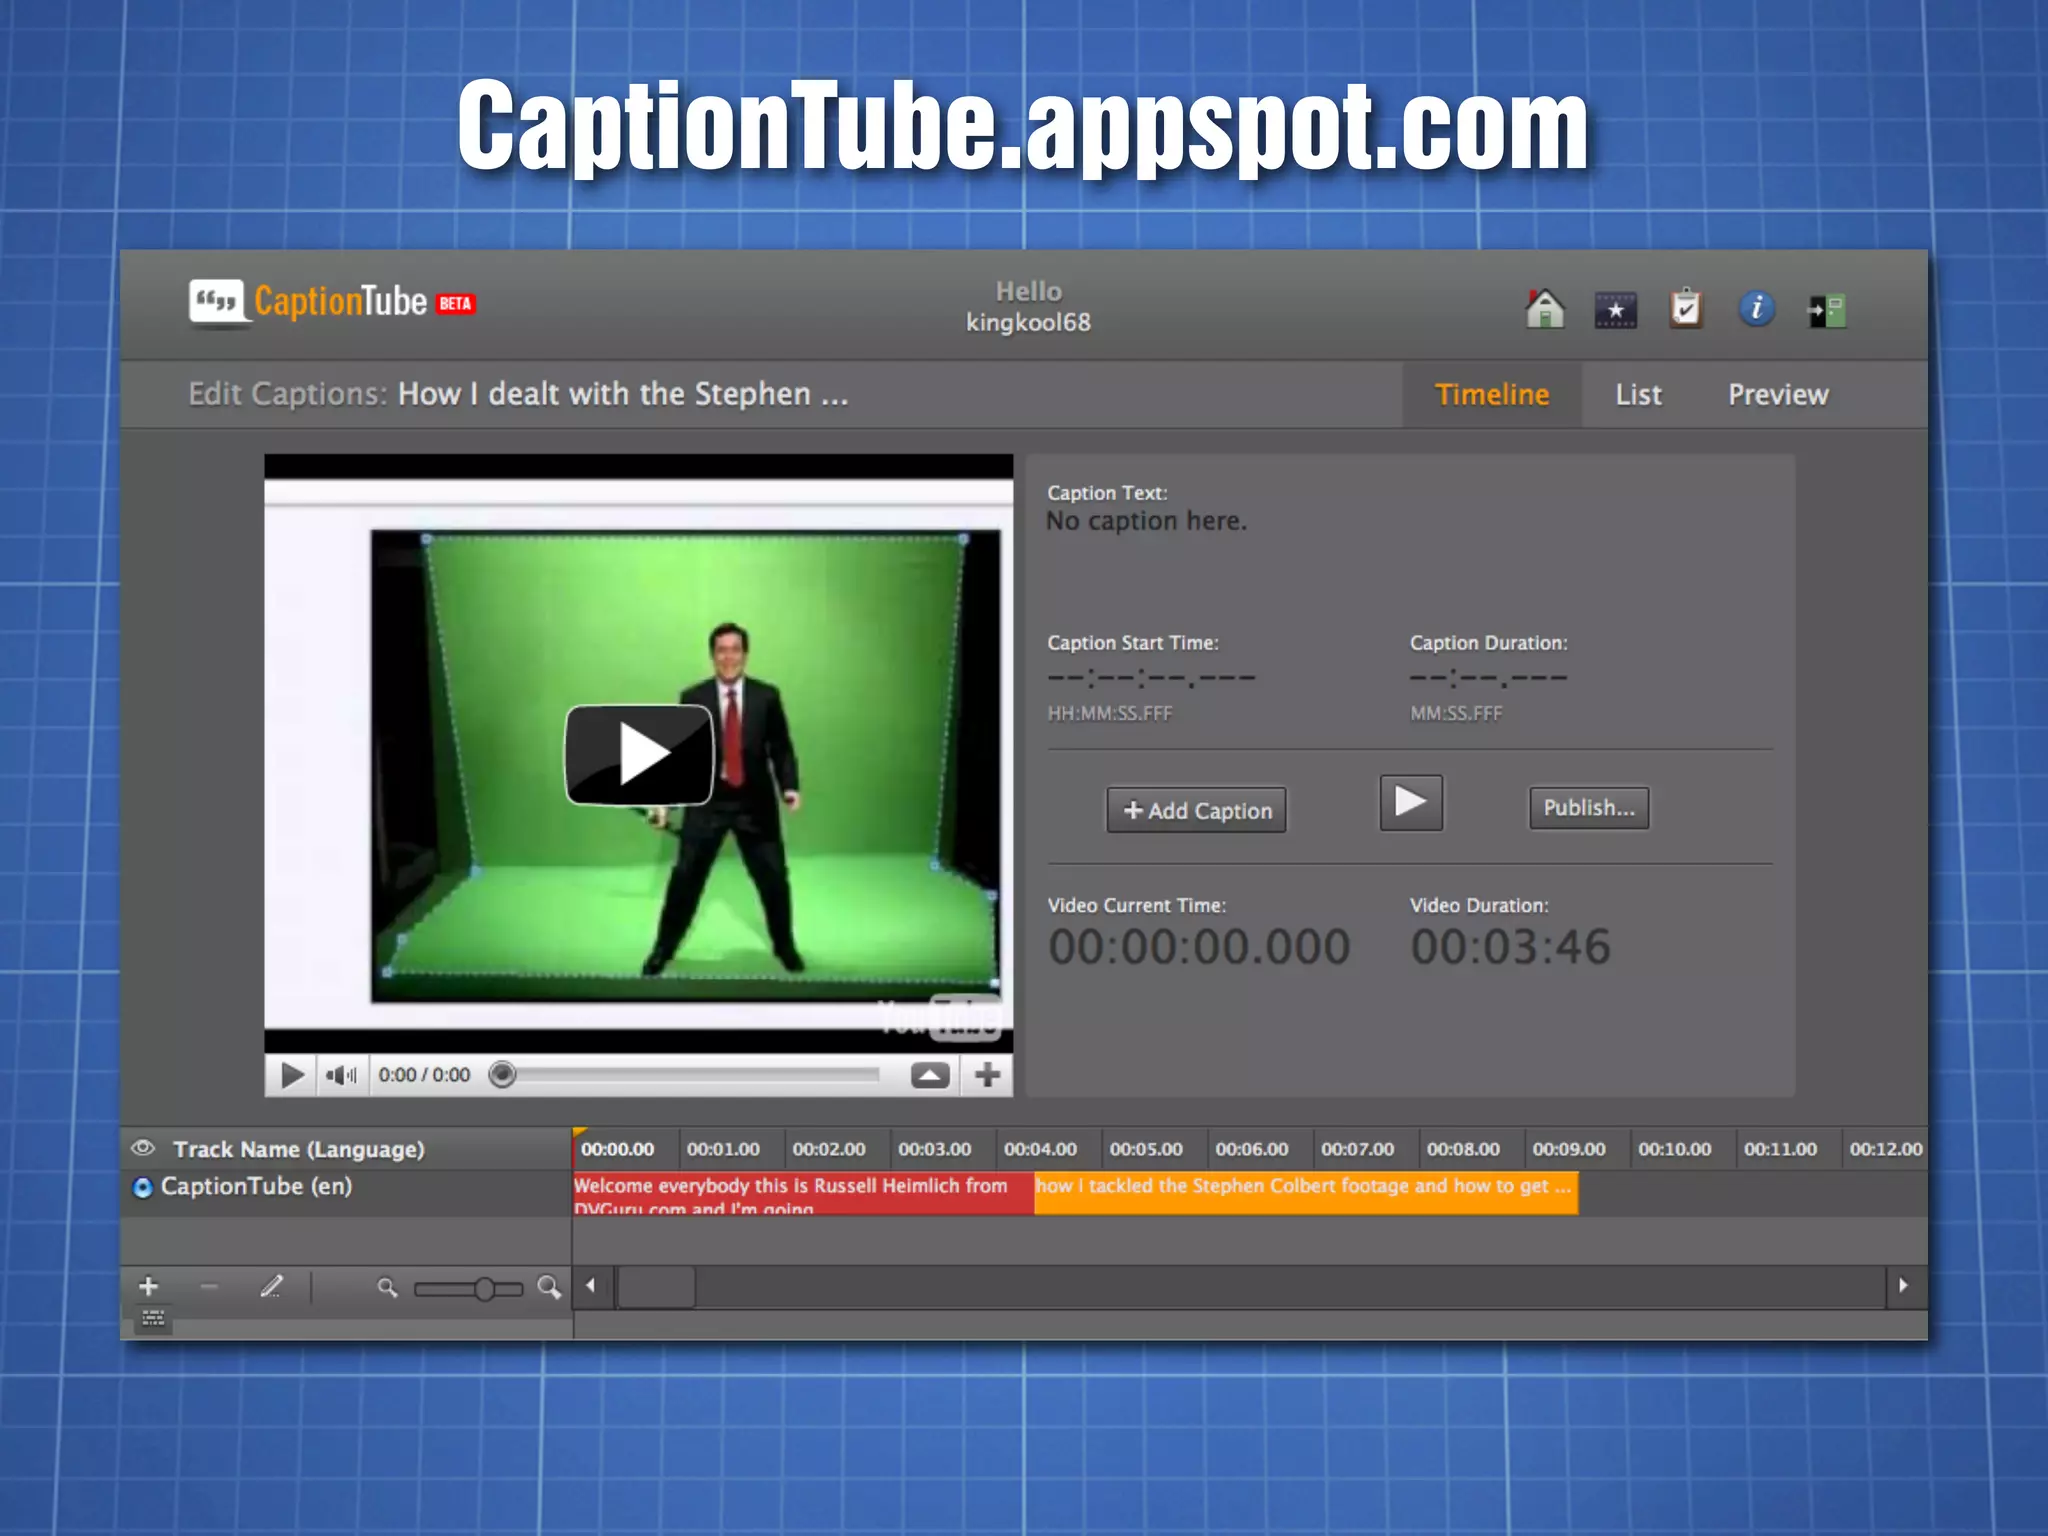Switch to the Preview tab
Viewport: 2048px width, 1536px height.
tap(1778, 395)
